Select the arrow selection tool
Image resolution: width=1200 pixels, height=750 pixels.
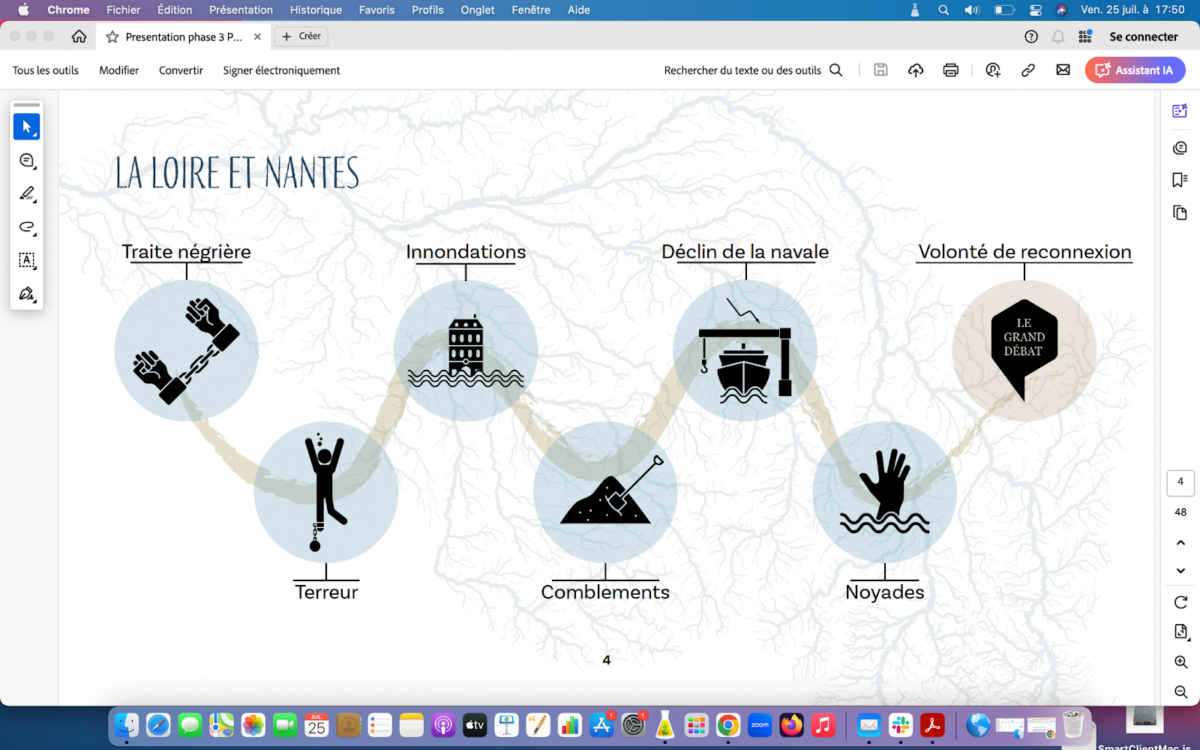[27, 127]
